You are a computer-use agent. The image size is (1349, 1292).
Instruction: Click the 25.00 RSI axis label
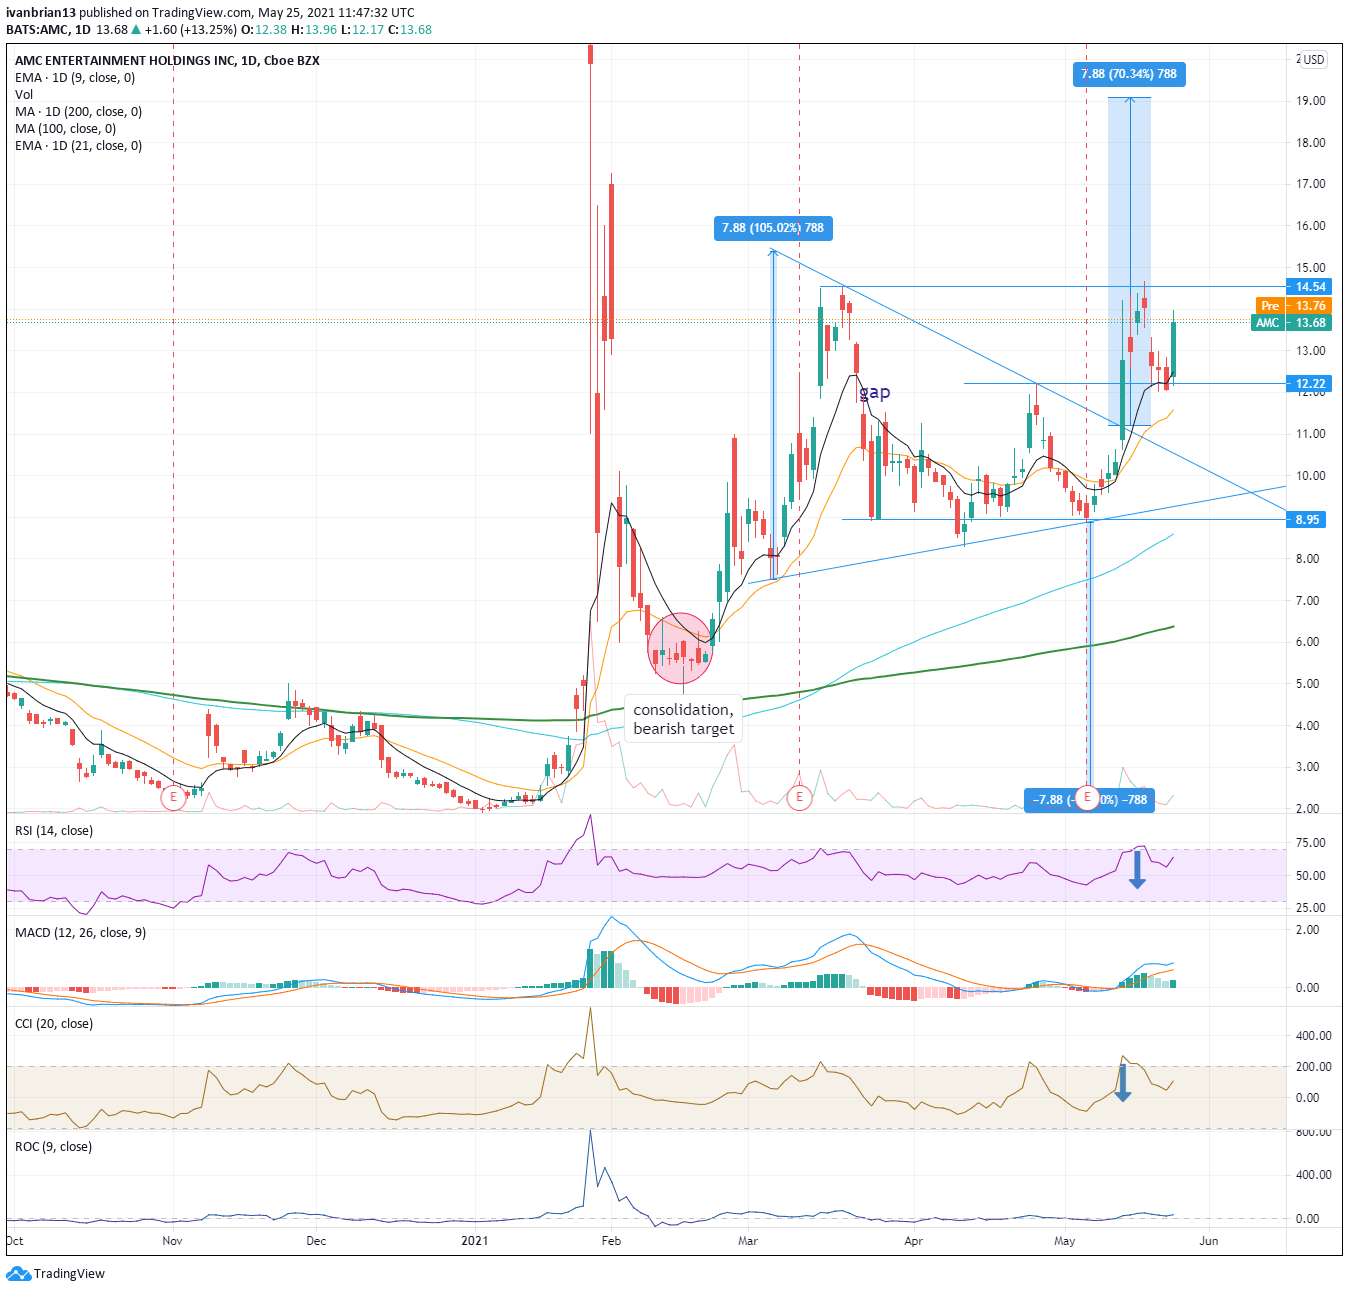point(1311,908)
